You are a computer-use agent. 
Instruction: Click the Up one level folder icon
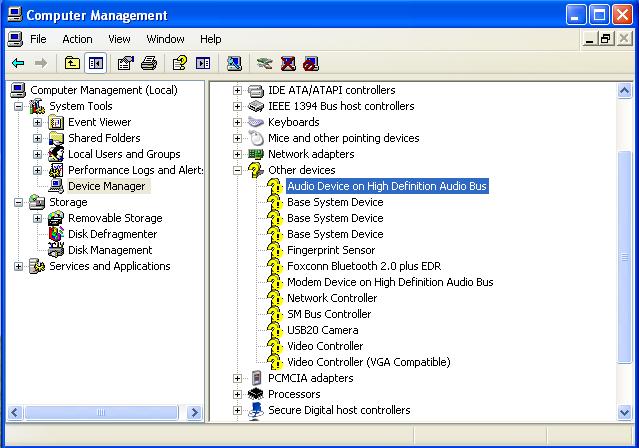pos(72,63)
